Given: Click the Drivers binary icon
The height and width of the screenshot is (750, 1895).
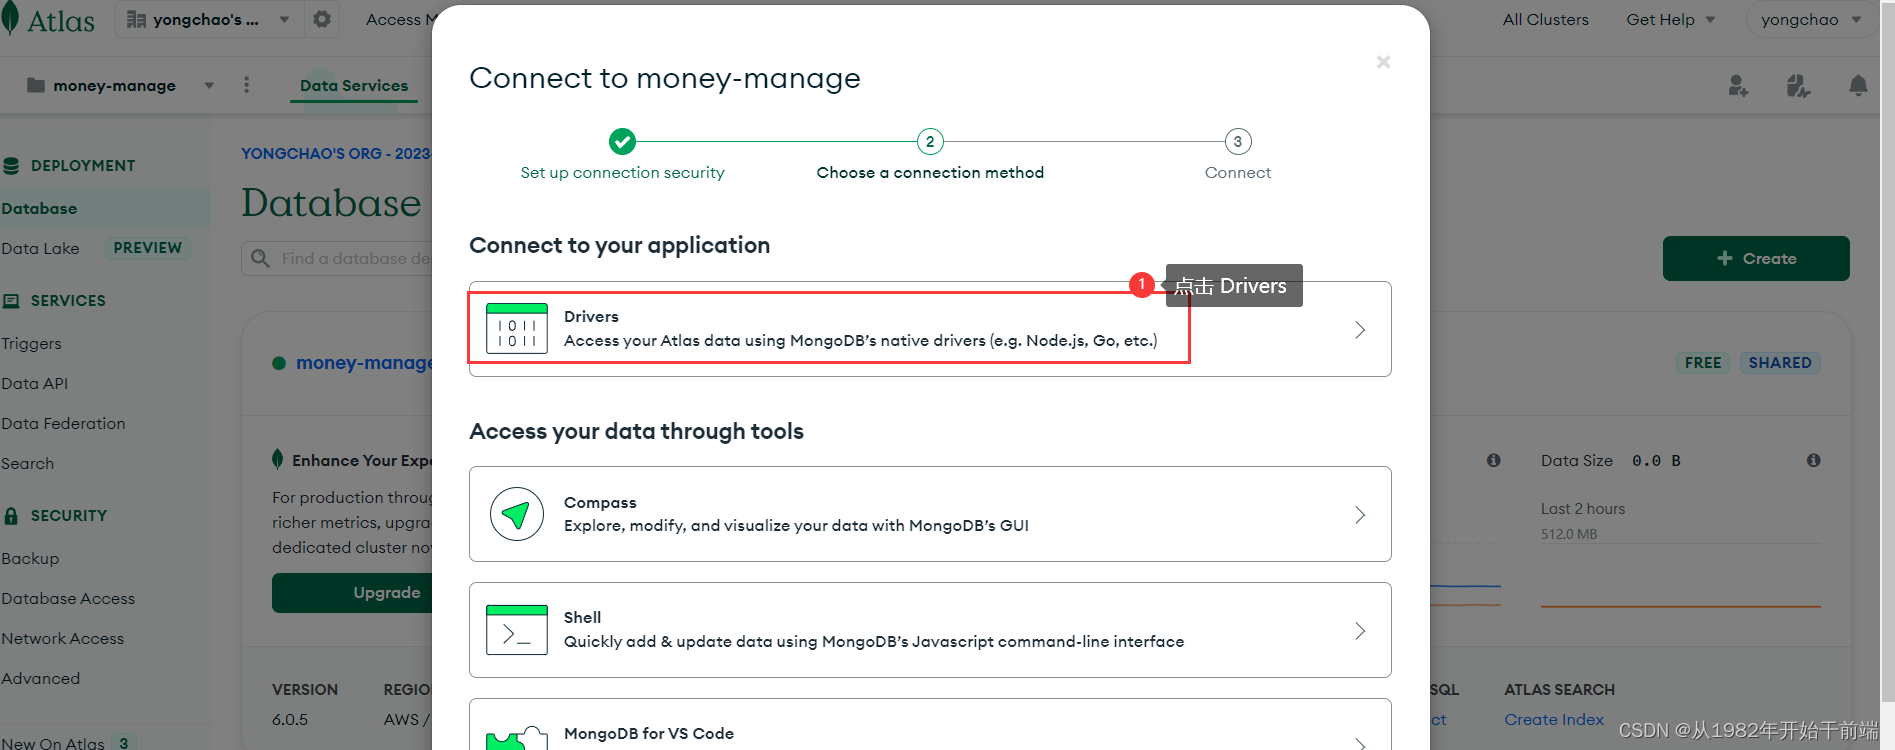Looking at the screenshot, I should point(516,328).
